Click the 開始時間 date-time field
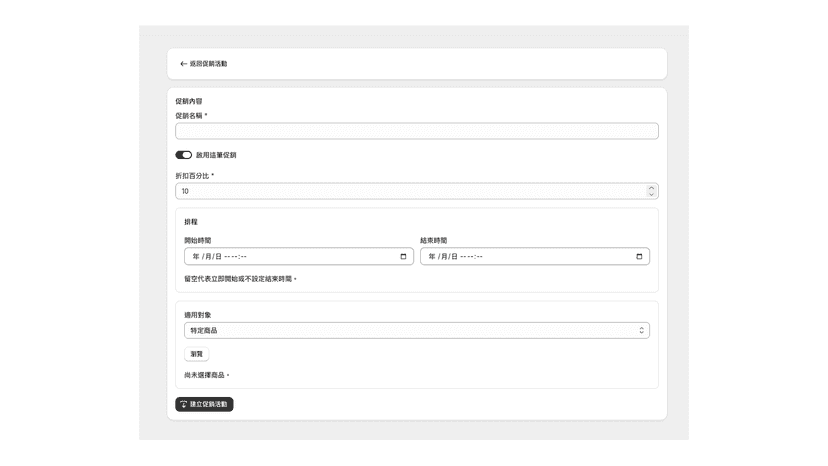The height and width of the screenshot is (466, 828). (299, 256)
